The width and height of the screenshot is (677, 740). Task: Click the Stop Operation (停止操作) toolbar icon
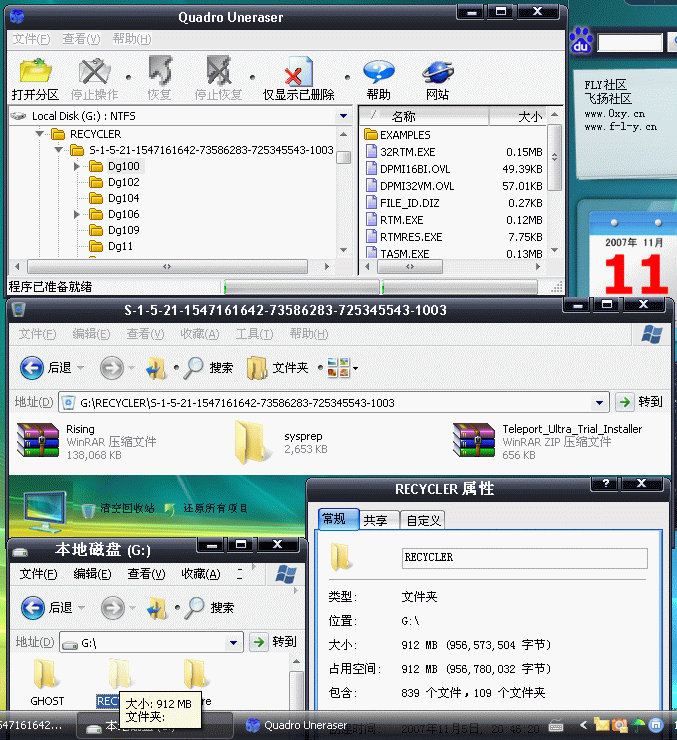pos(94,71)
